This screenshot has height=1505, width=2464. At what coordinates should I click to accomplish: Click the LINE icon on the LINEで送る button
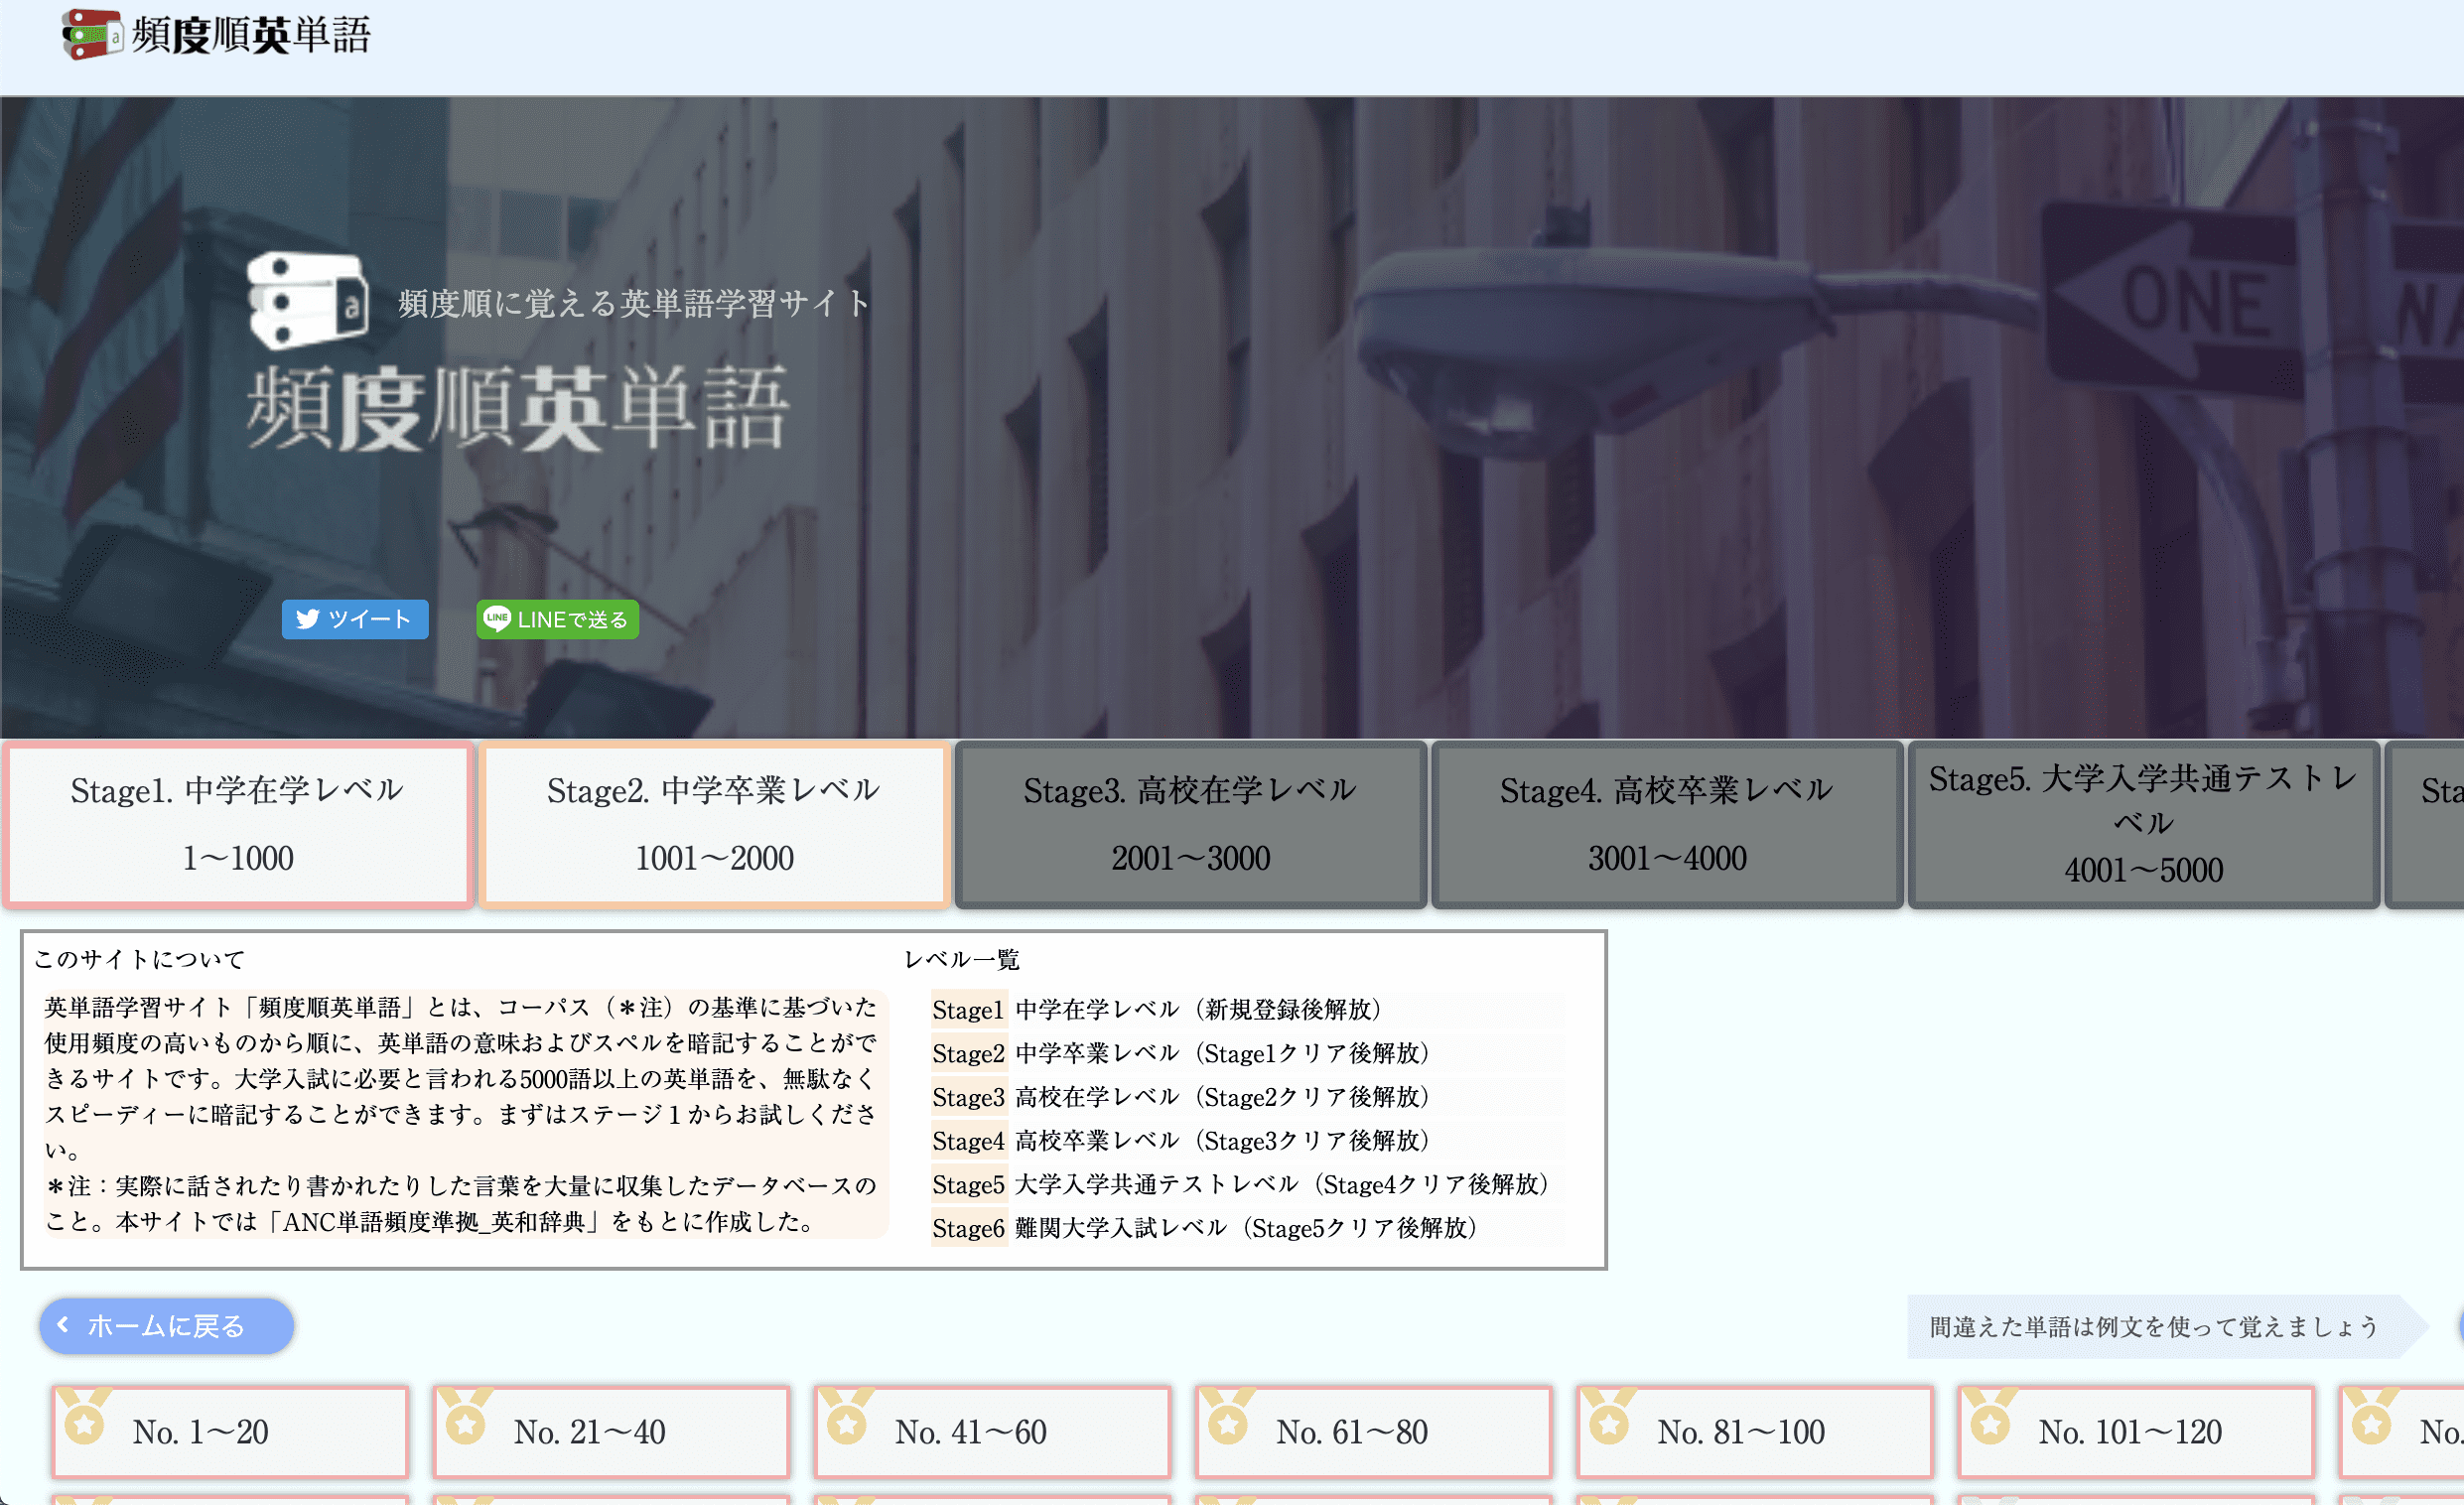(x=498, y=620)
